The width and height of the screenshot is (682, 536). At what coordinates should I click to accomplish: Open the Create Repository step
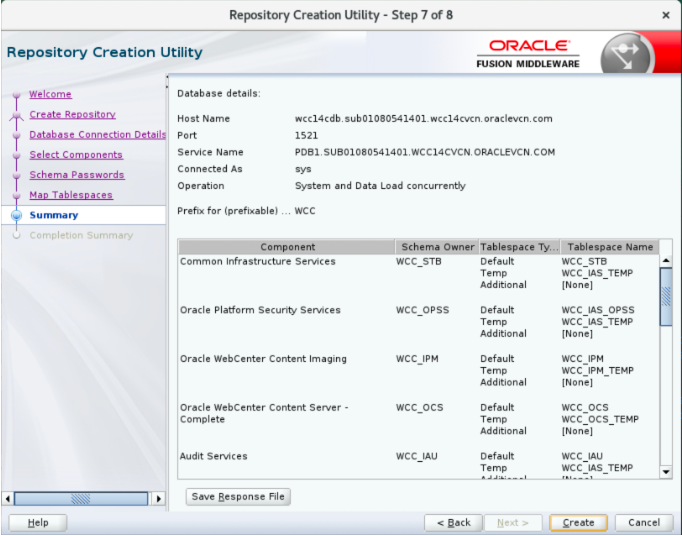72,114
